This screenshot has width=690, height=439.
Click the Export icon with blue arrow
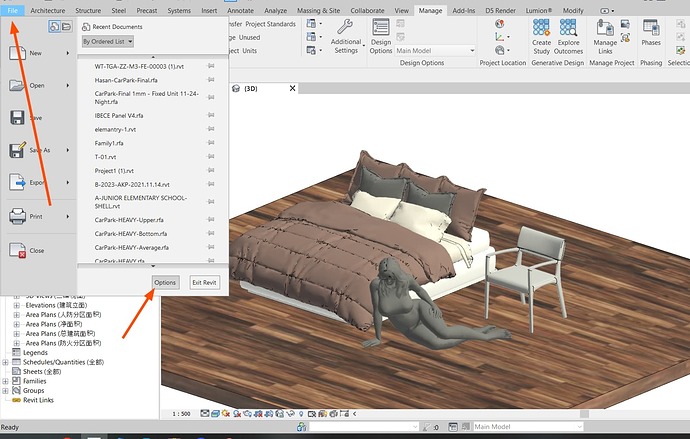pyautogui.click(x=17, y=182)
